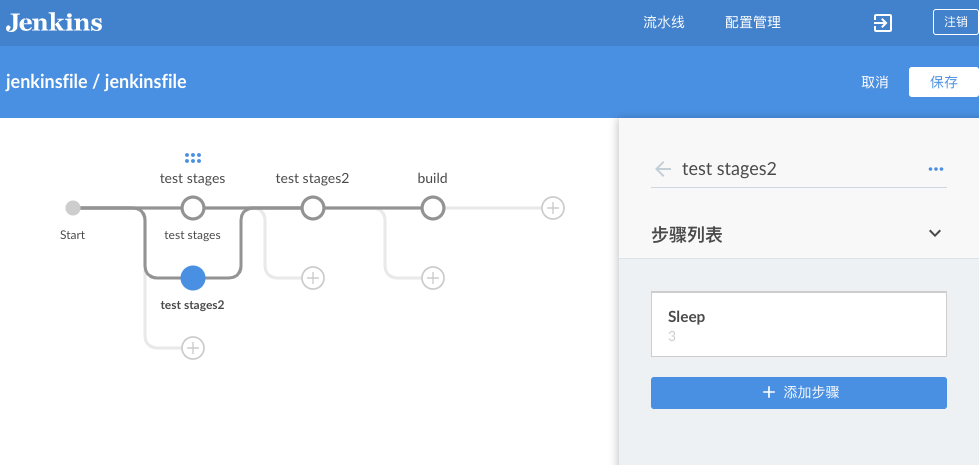
Task: Select the blue test stages2 parallel node
Action: point(193,278)
